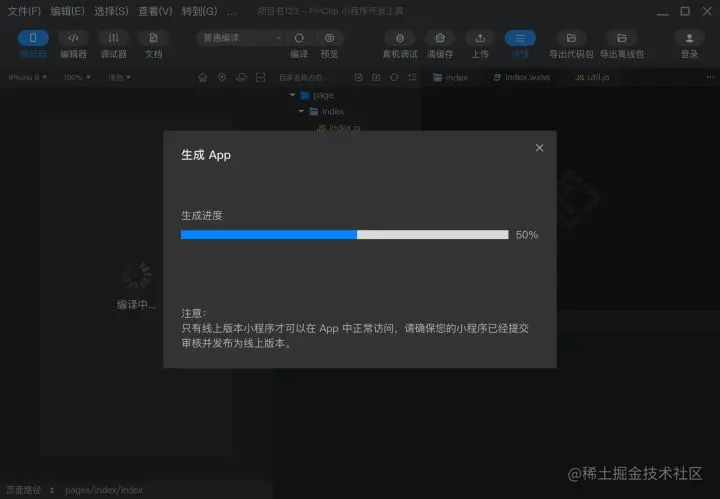
Task: Toggle the 调试器 debugger panel
Action: click(113, 38)
